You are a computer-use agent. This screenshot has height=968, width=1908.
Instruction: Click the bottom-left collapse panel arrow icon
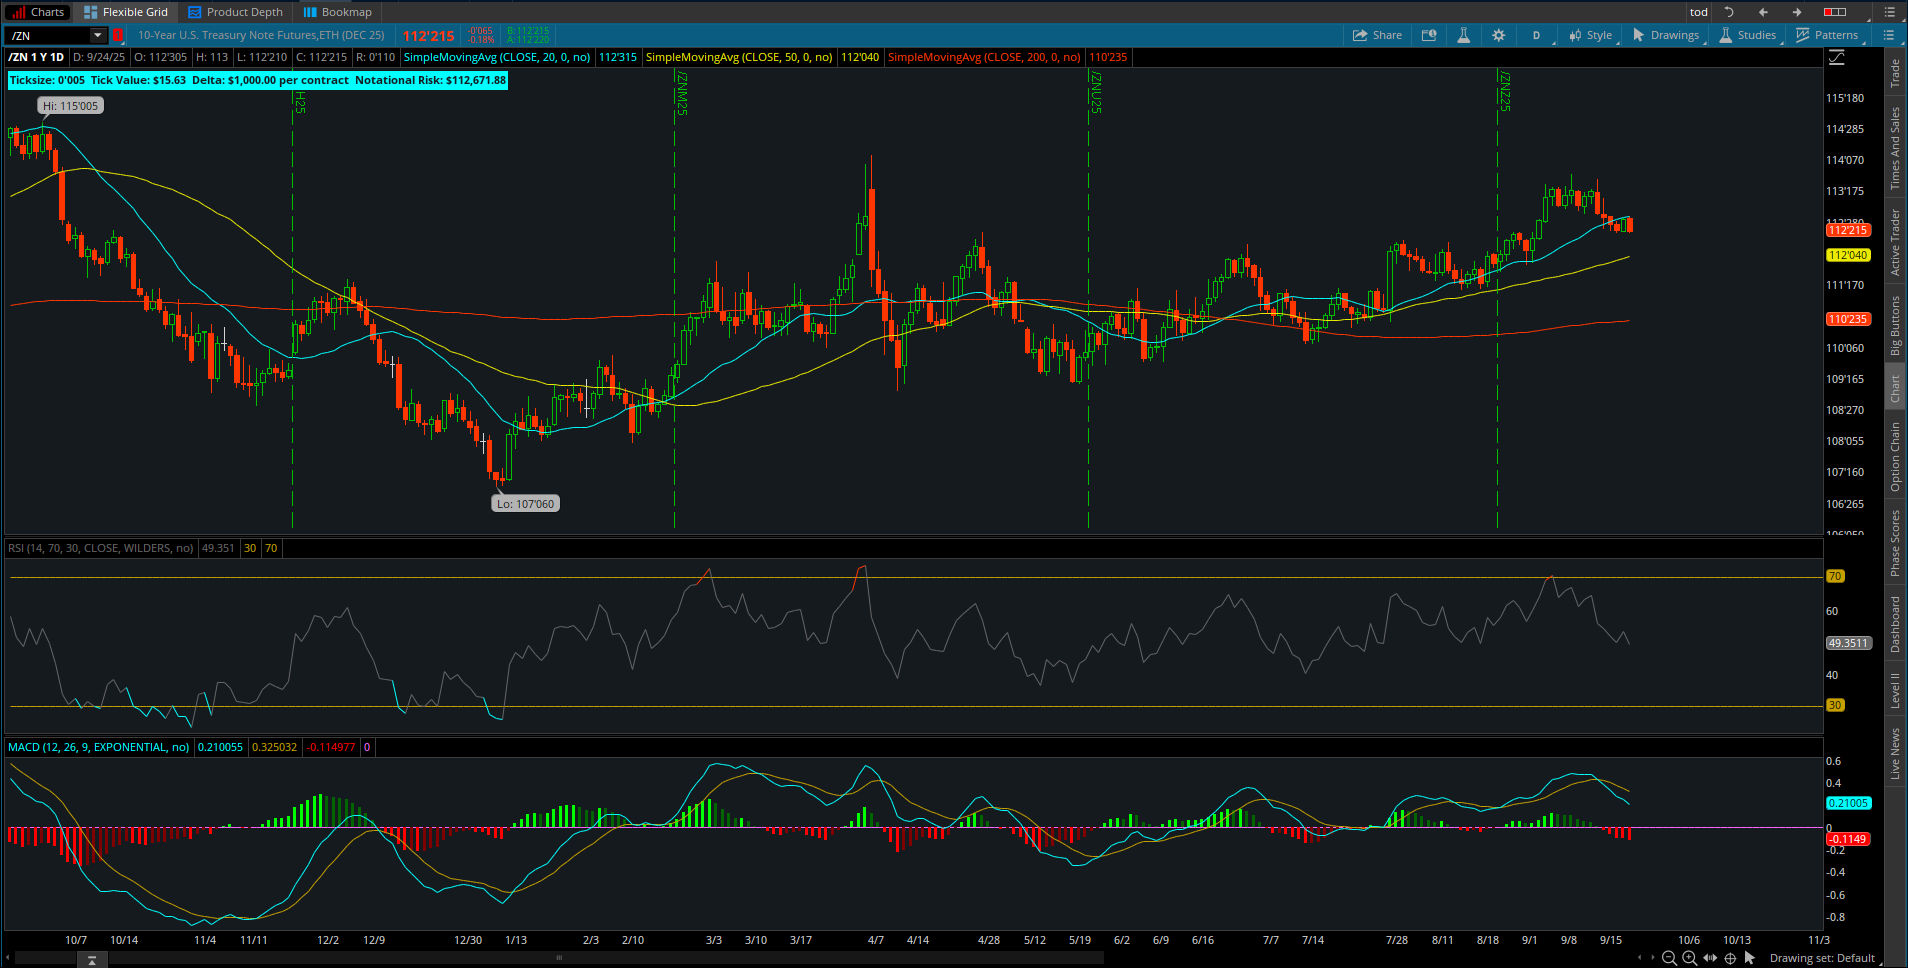(x=92, y=960)
